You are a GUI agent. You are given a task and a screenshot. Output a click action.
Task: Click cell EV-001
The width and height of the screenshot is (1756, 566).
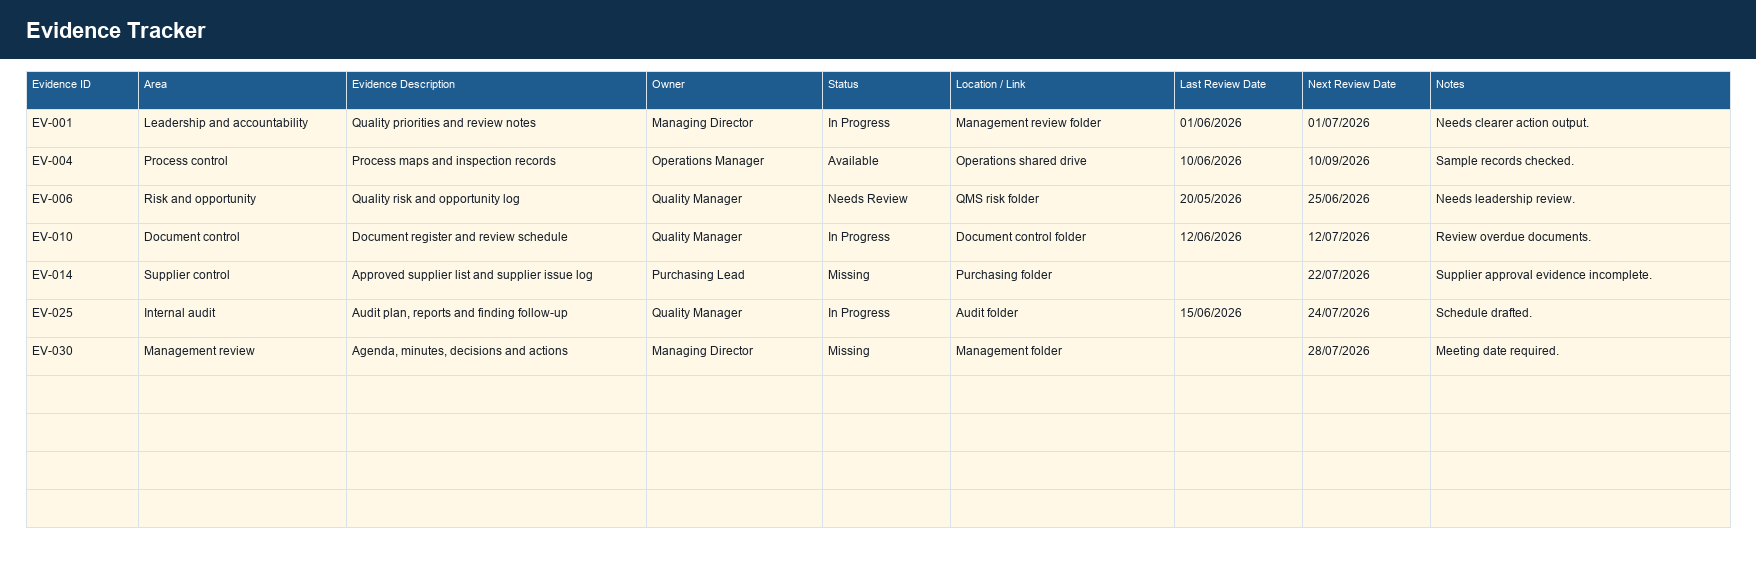click(82, 128)
